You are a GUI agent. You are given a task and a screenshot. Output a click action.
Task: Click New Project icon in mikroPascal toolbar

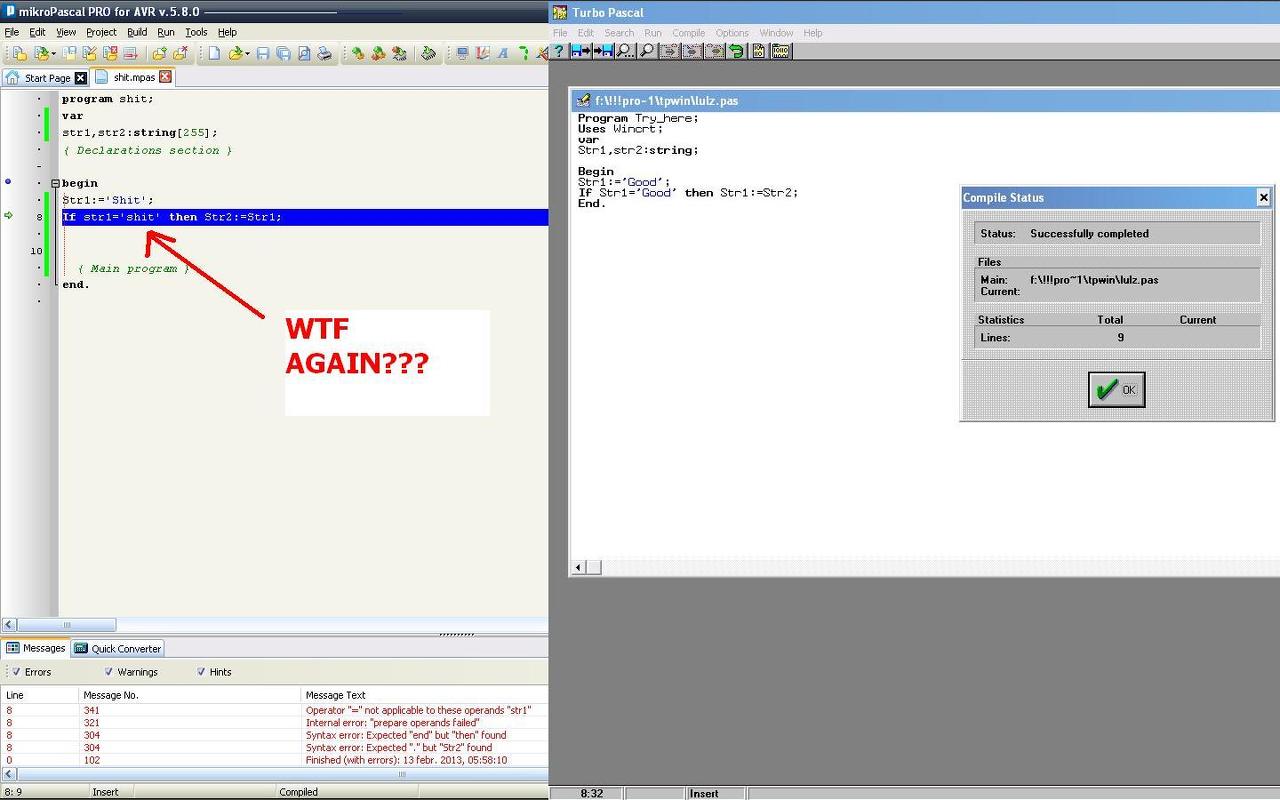pyautogui.click(x=19, y=54)
